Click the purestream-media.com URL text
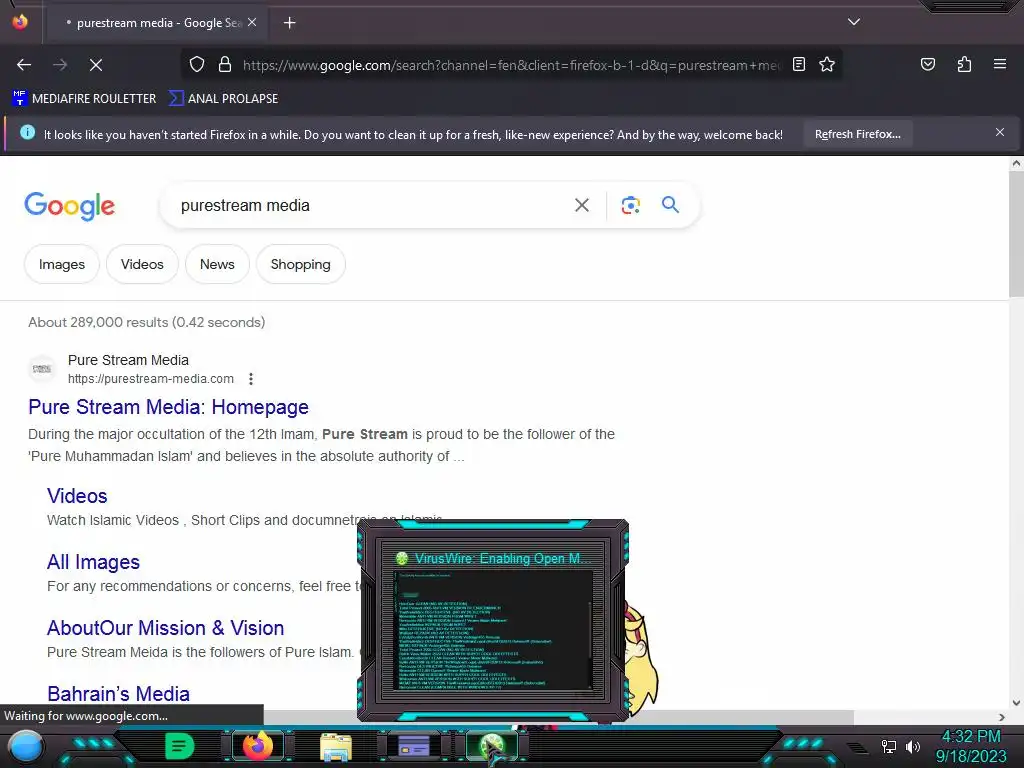This screenshot has width=1024, height=768. pos(151,379)
